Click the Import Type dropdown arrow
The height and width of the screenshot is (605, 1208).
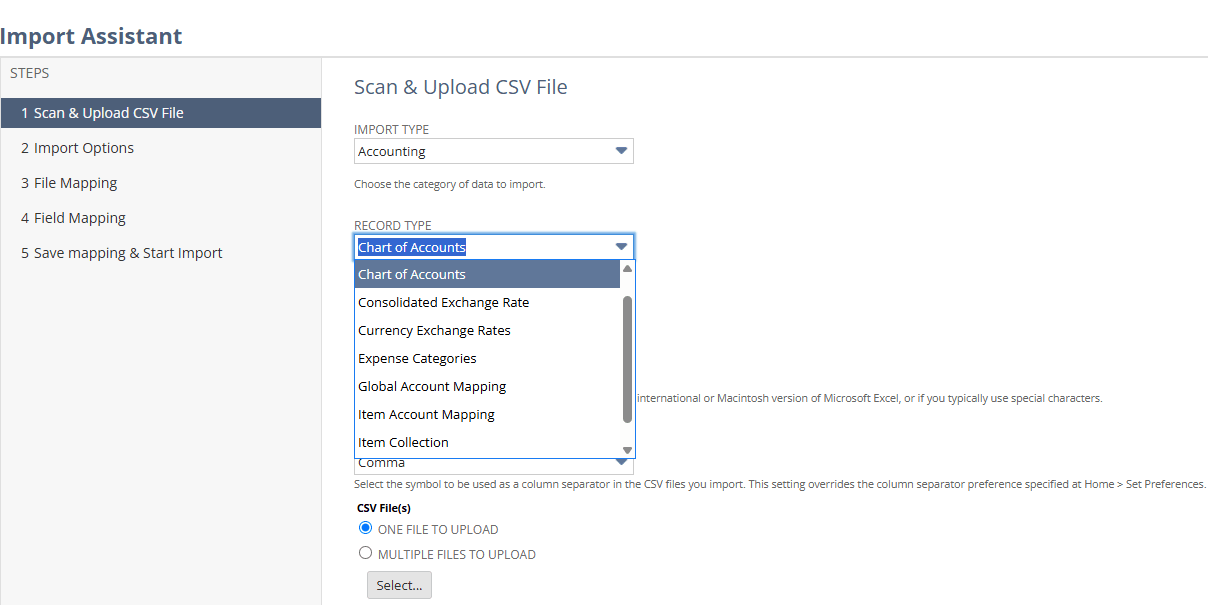click(621, 151)
